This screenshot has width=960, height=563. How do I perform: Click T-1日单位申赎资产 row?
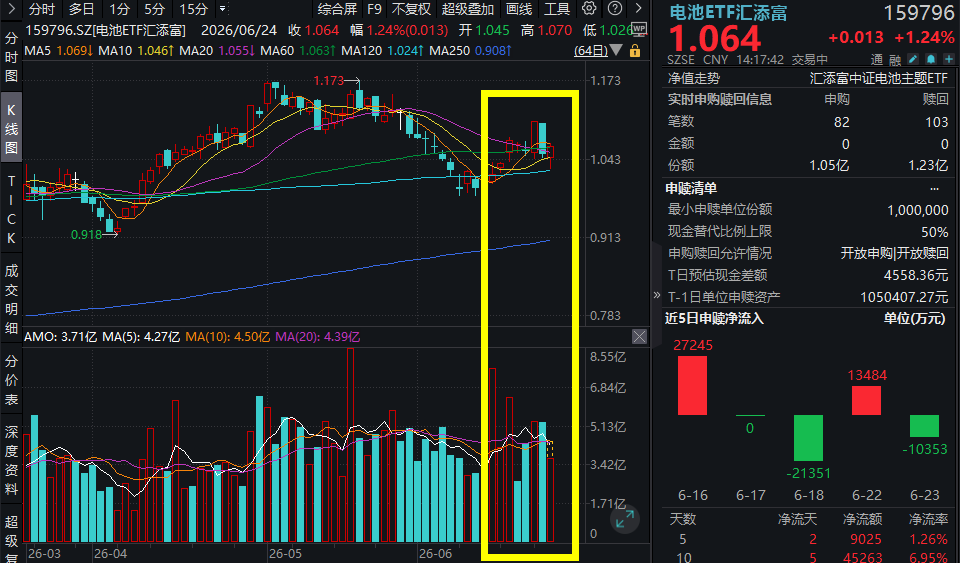point(808,297)
